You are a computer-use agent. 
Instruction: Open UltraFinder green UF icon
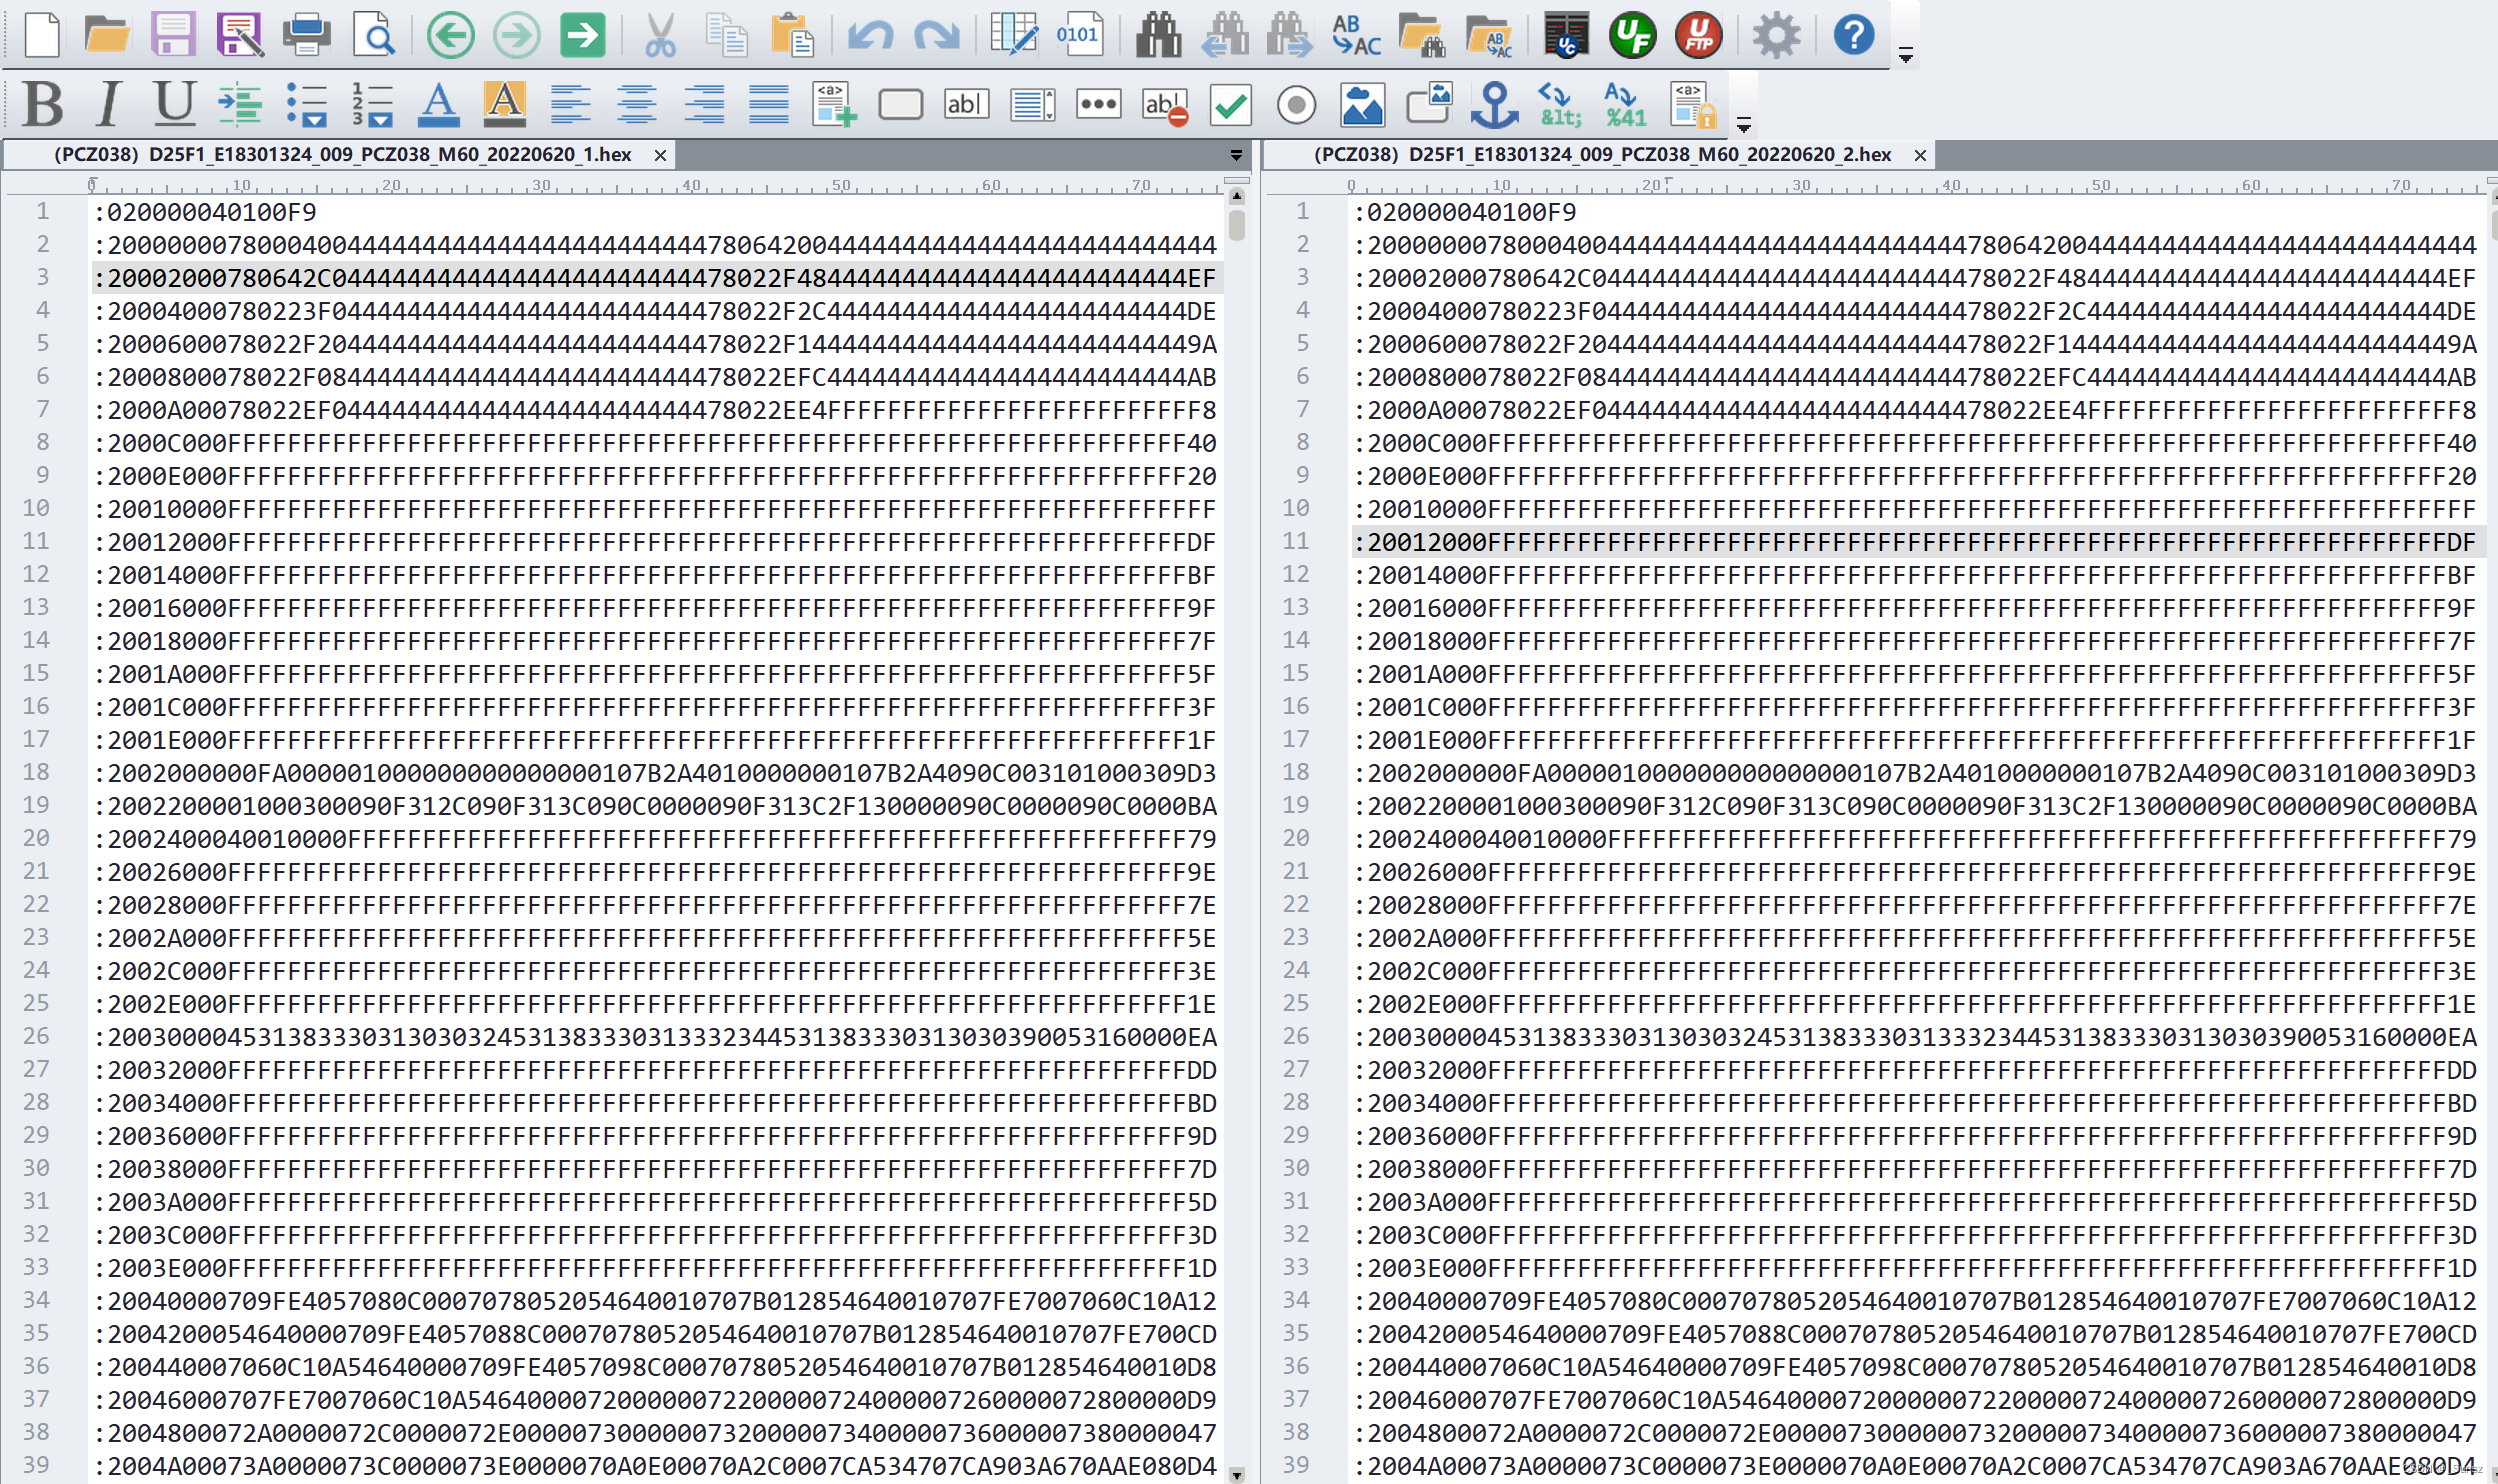tap(1632, 35)
